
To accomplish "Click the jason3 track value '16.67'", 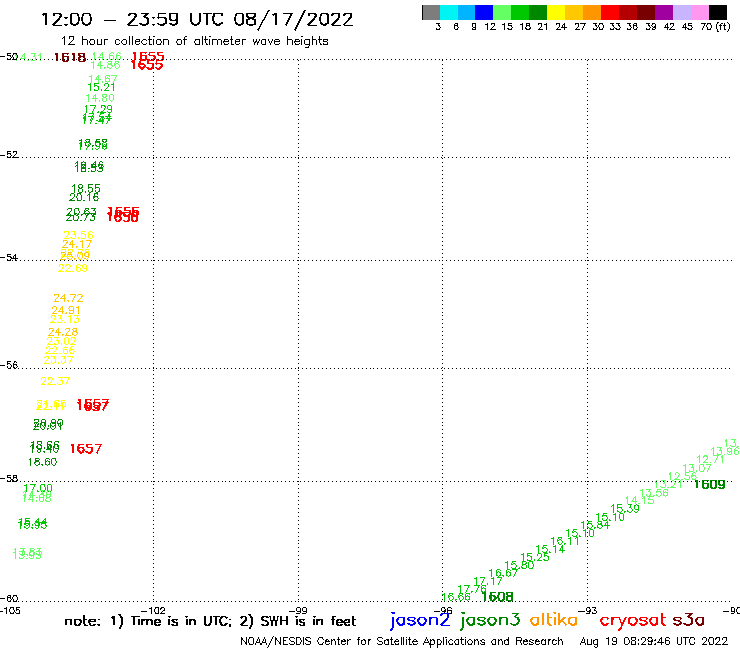I will (503, 573).
